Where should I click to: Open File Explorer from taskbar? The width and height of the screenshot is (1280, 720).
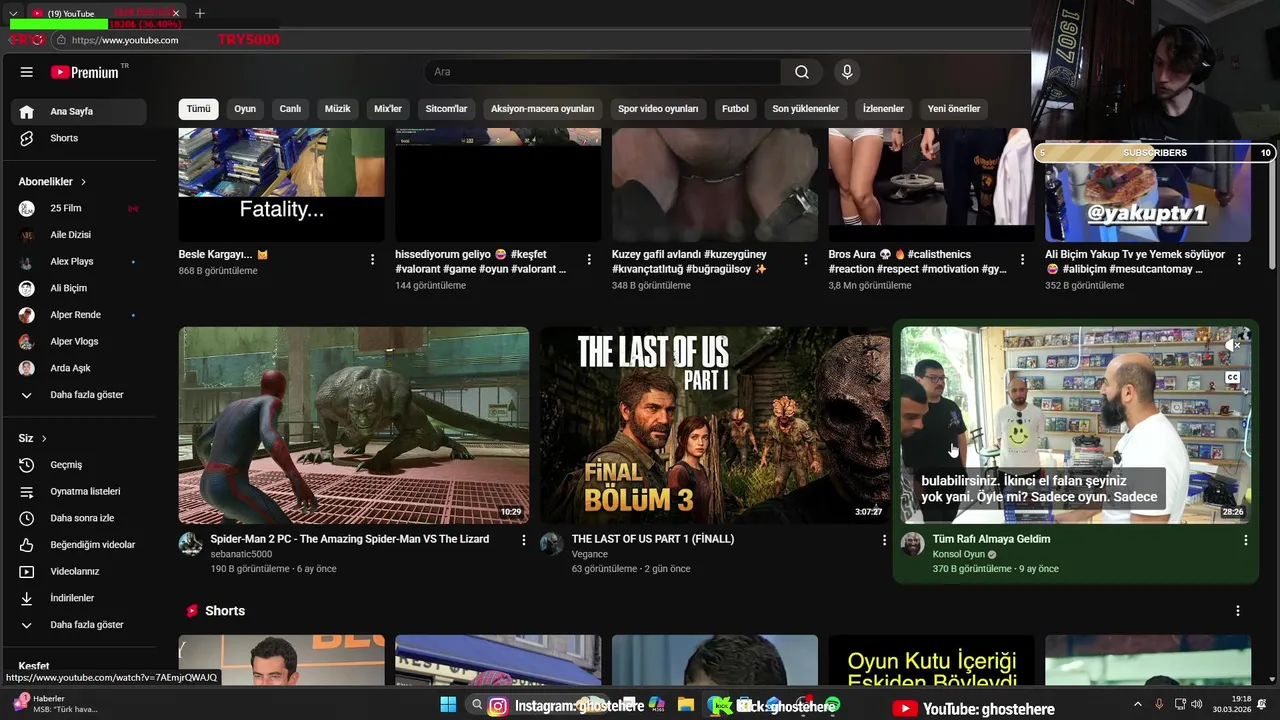(x=686, y=706)
